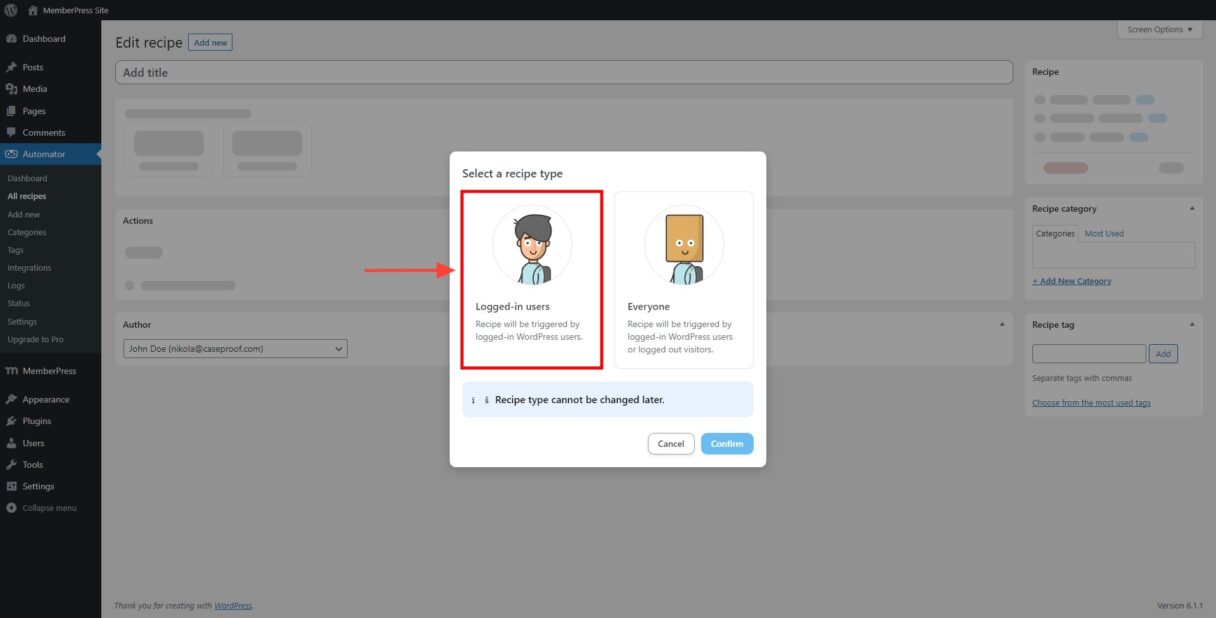Click Choose from the most used tags link
1216x618 pixels.
pos(1091,403)
